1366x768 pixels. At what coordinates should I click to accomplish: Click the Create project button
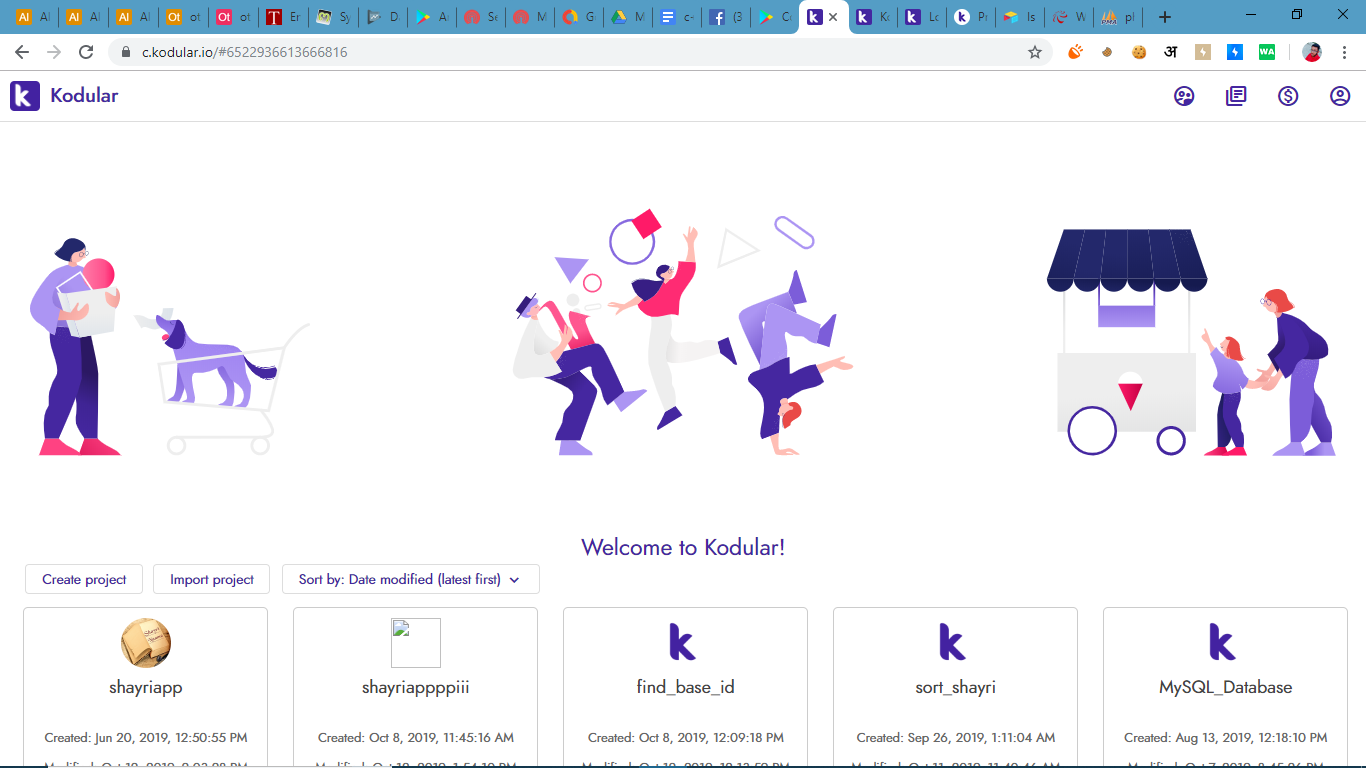click(x=84, y=579)
